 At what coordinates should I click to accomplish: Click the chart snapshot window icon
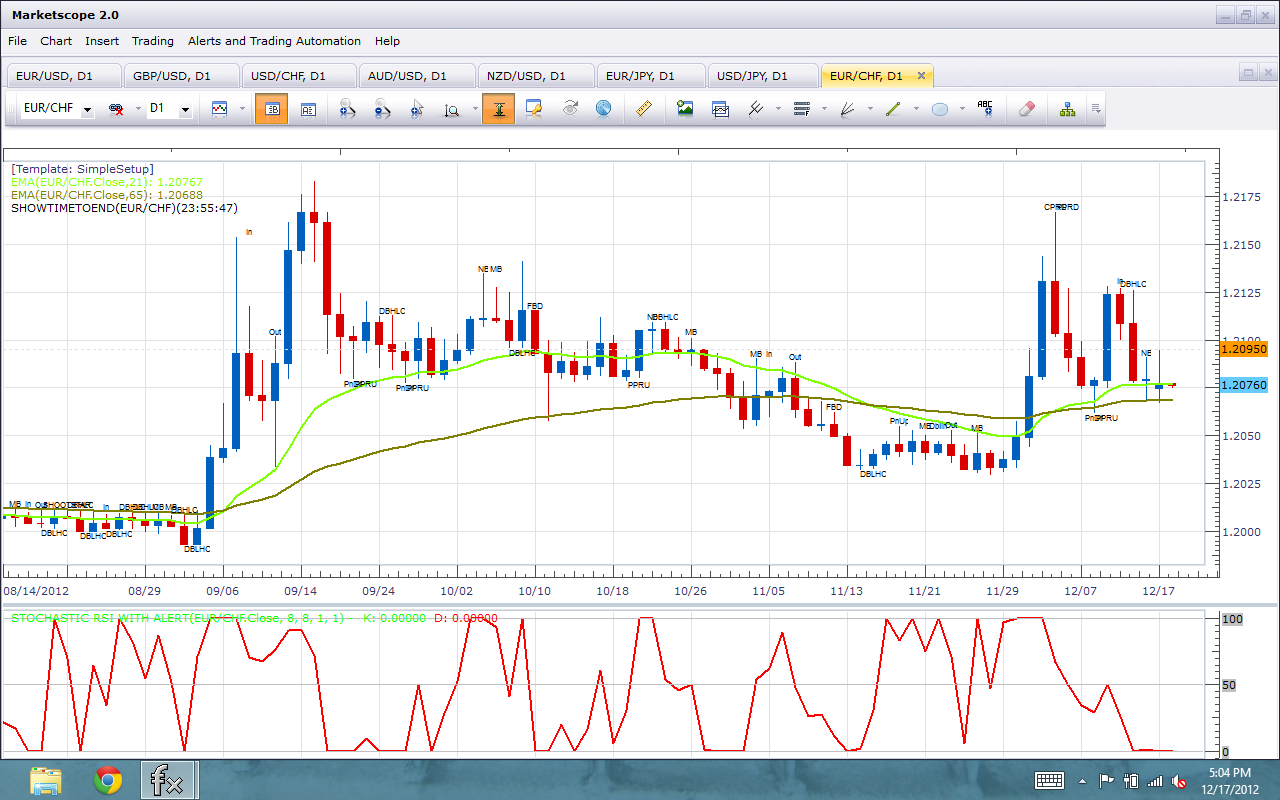(x=720, y=109)
